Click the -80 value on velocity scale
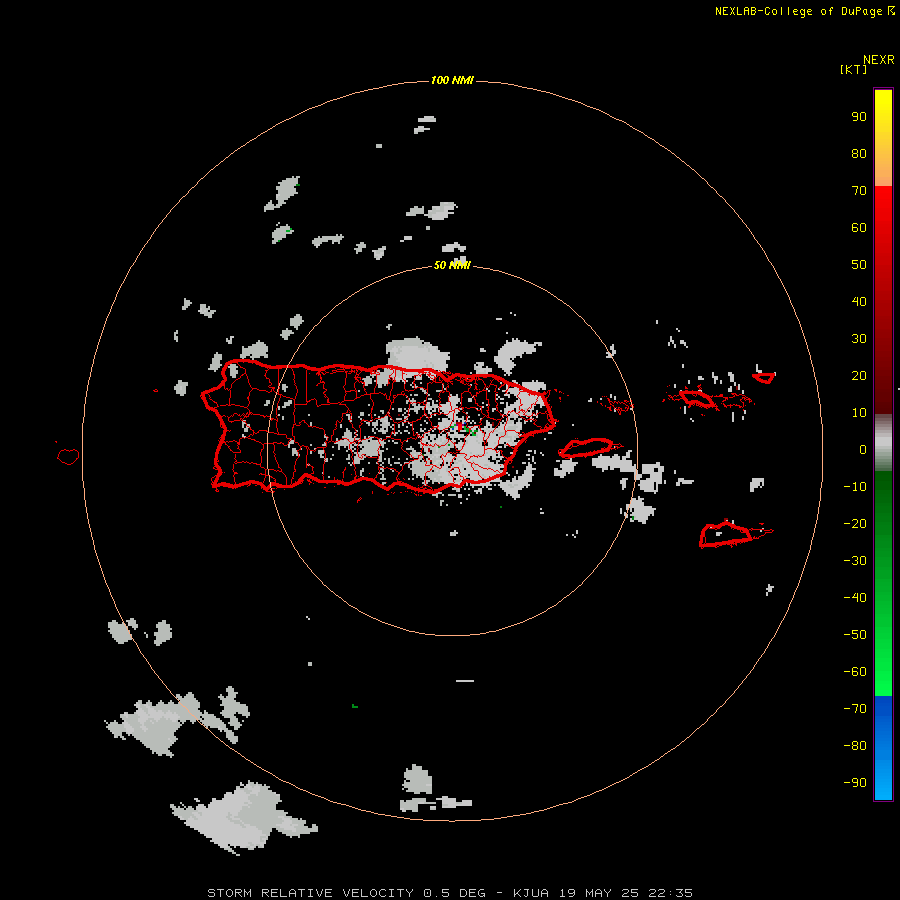Screen dimensions: 900x900 click(x=855, y=746)
